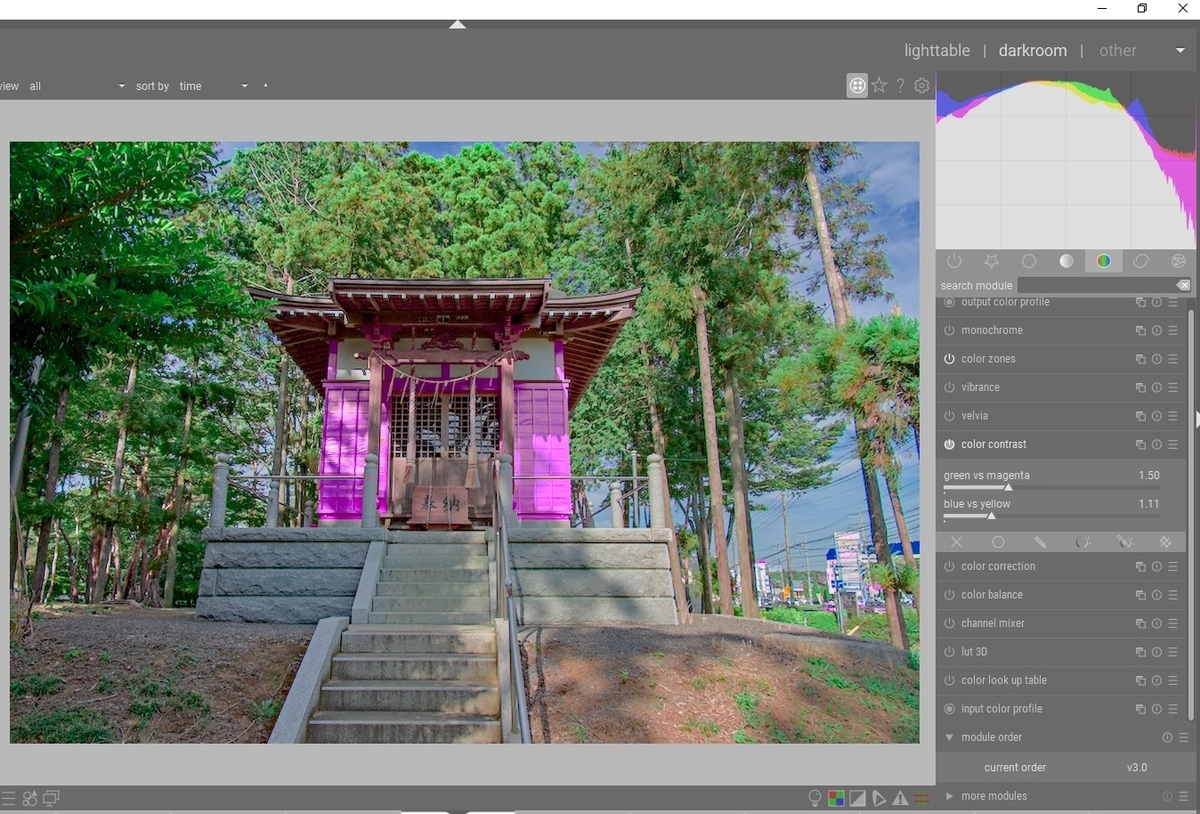Viewport: 1200px width, 814px height.
Task: Show basic modules group (circle tab)
Action: [1029, 261]
